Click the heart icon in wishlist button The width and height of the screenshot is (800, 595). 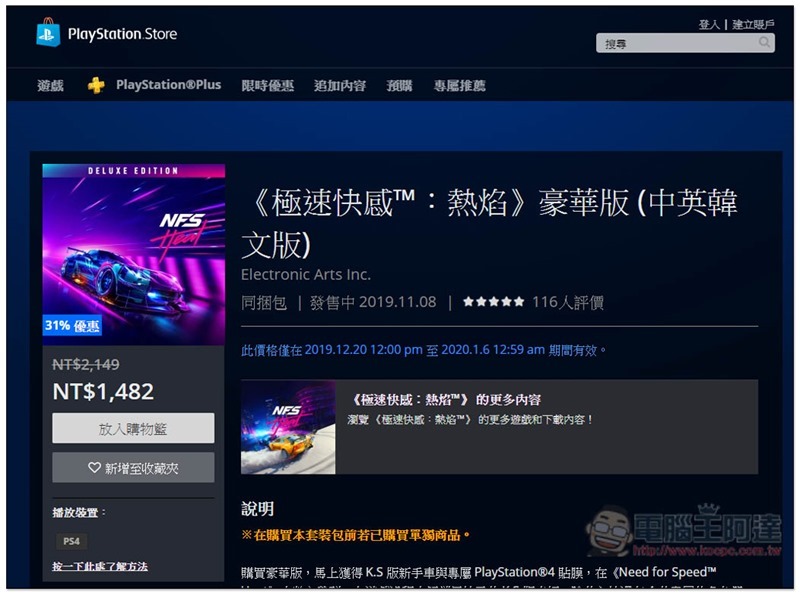[x=94, y=467]
